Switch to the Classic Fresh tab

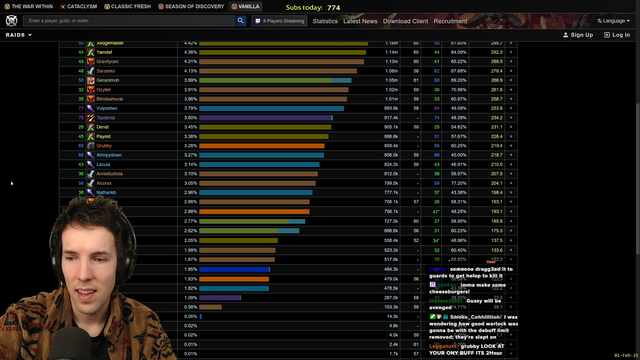pyautogui.click(x=127, y=7)
